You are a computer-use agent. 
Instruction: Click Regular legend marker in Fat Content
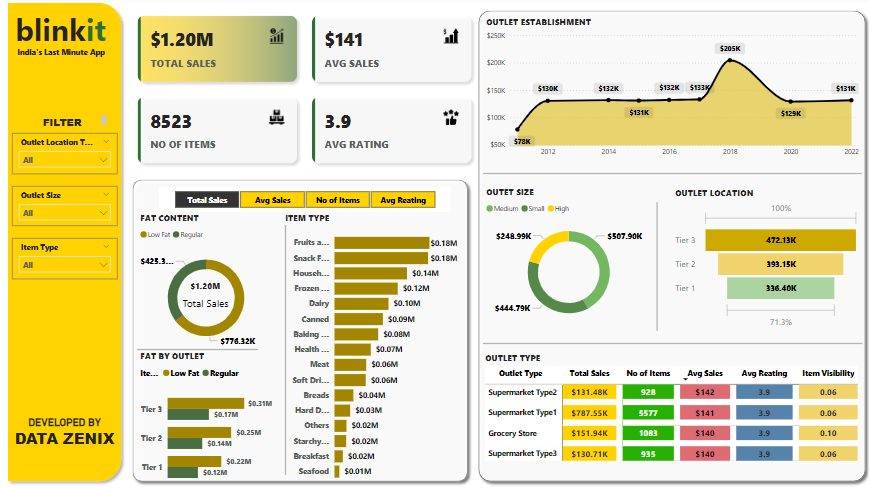[176, 234]
